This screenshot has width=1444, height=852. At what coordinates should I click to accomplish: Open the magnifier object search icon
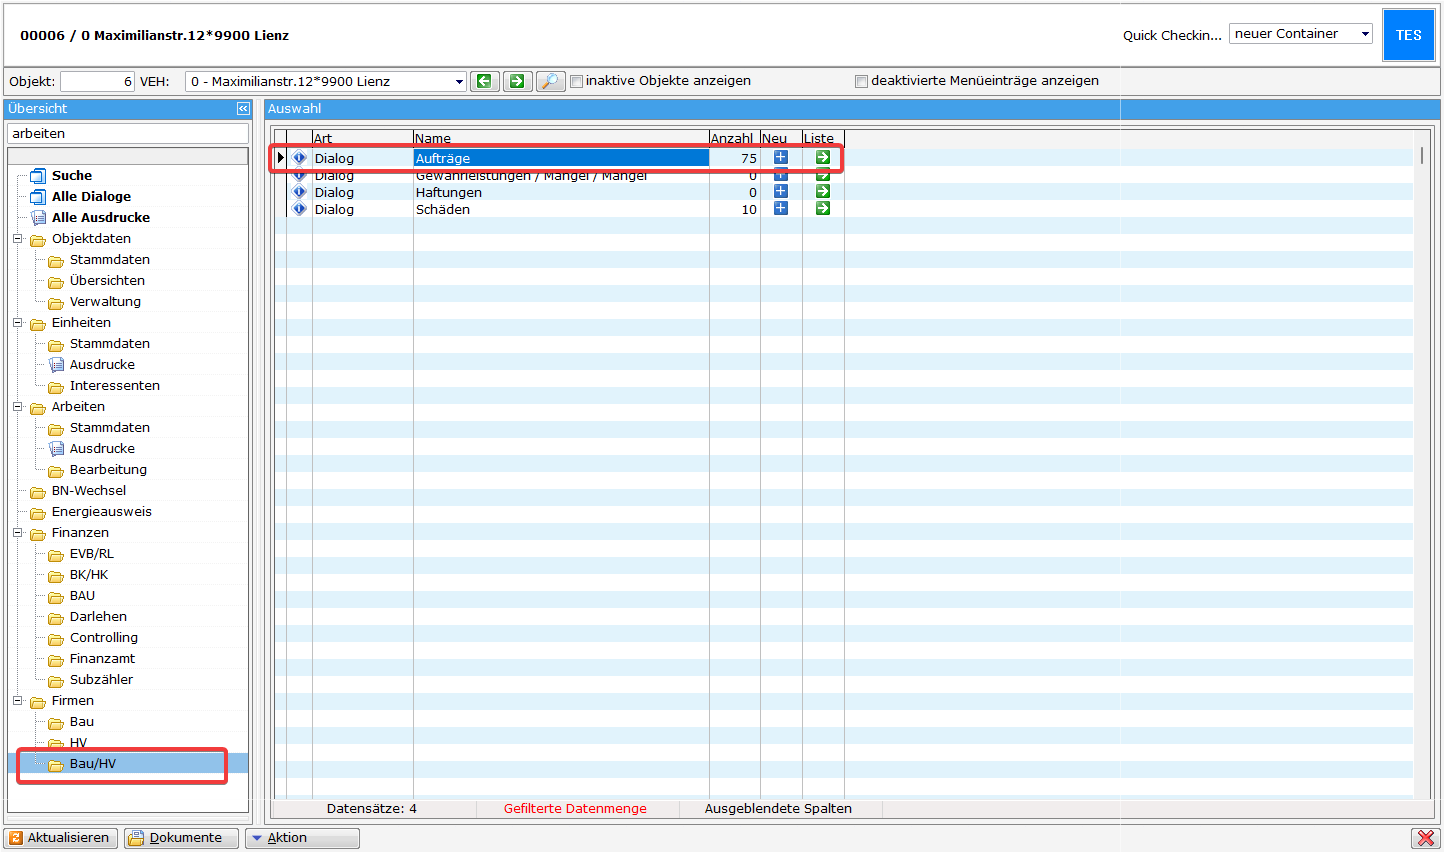[550, 81]
